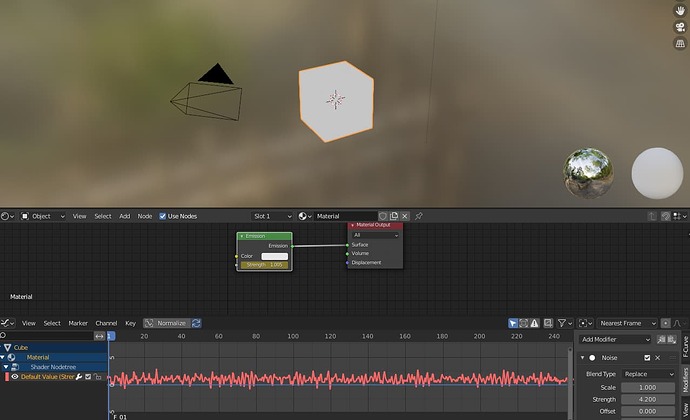The image size is (690, 420).
Task: Click the Shader Nodetree icon in channel list
Action: 15,367
